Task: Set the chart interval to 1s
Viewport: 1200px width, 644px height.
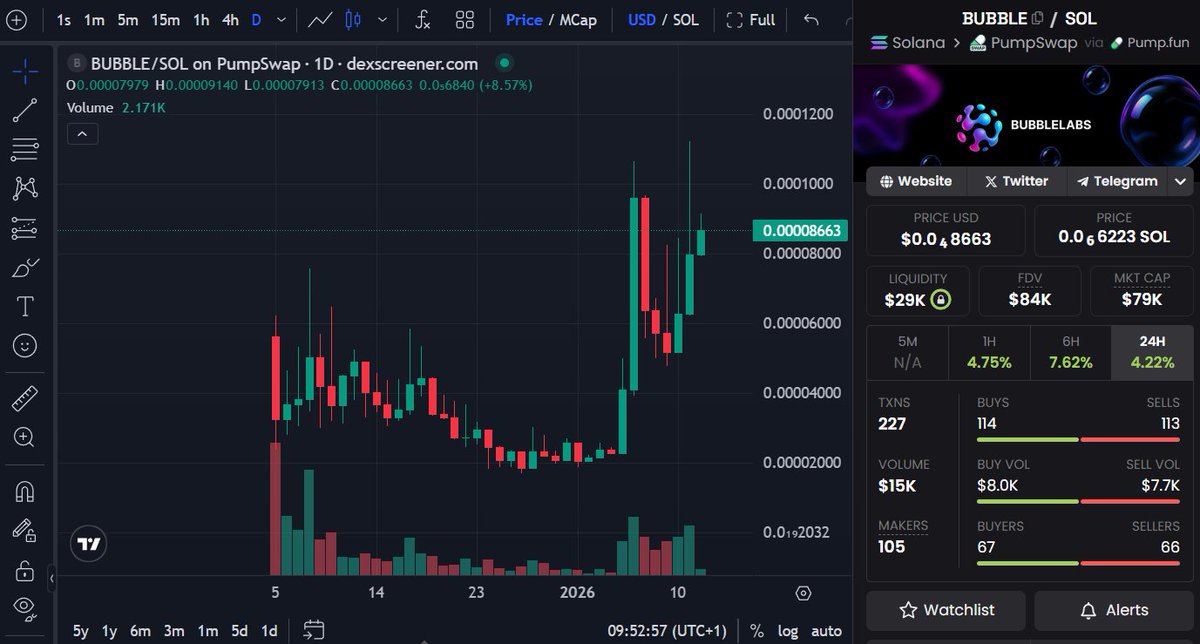Action: [x=64, y=19]
